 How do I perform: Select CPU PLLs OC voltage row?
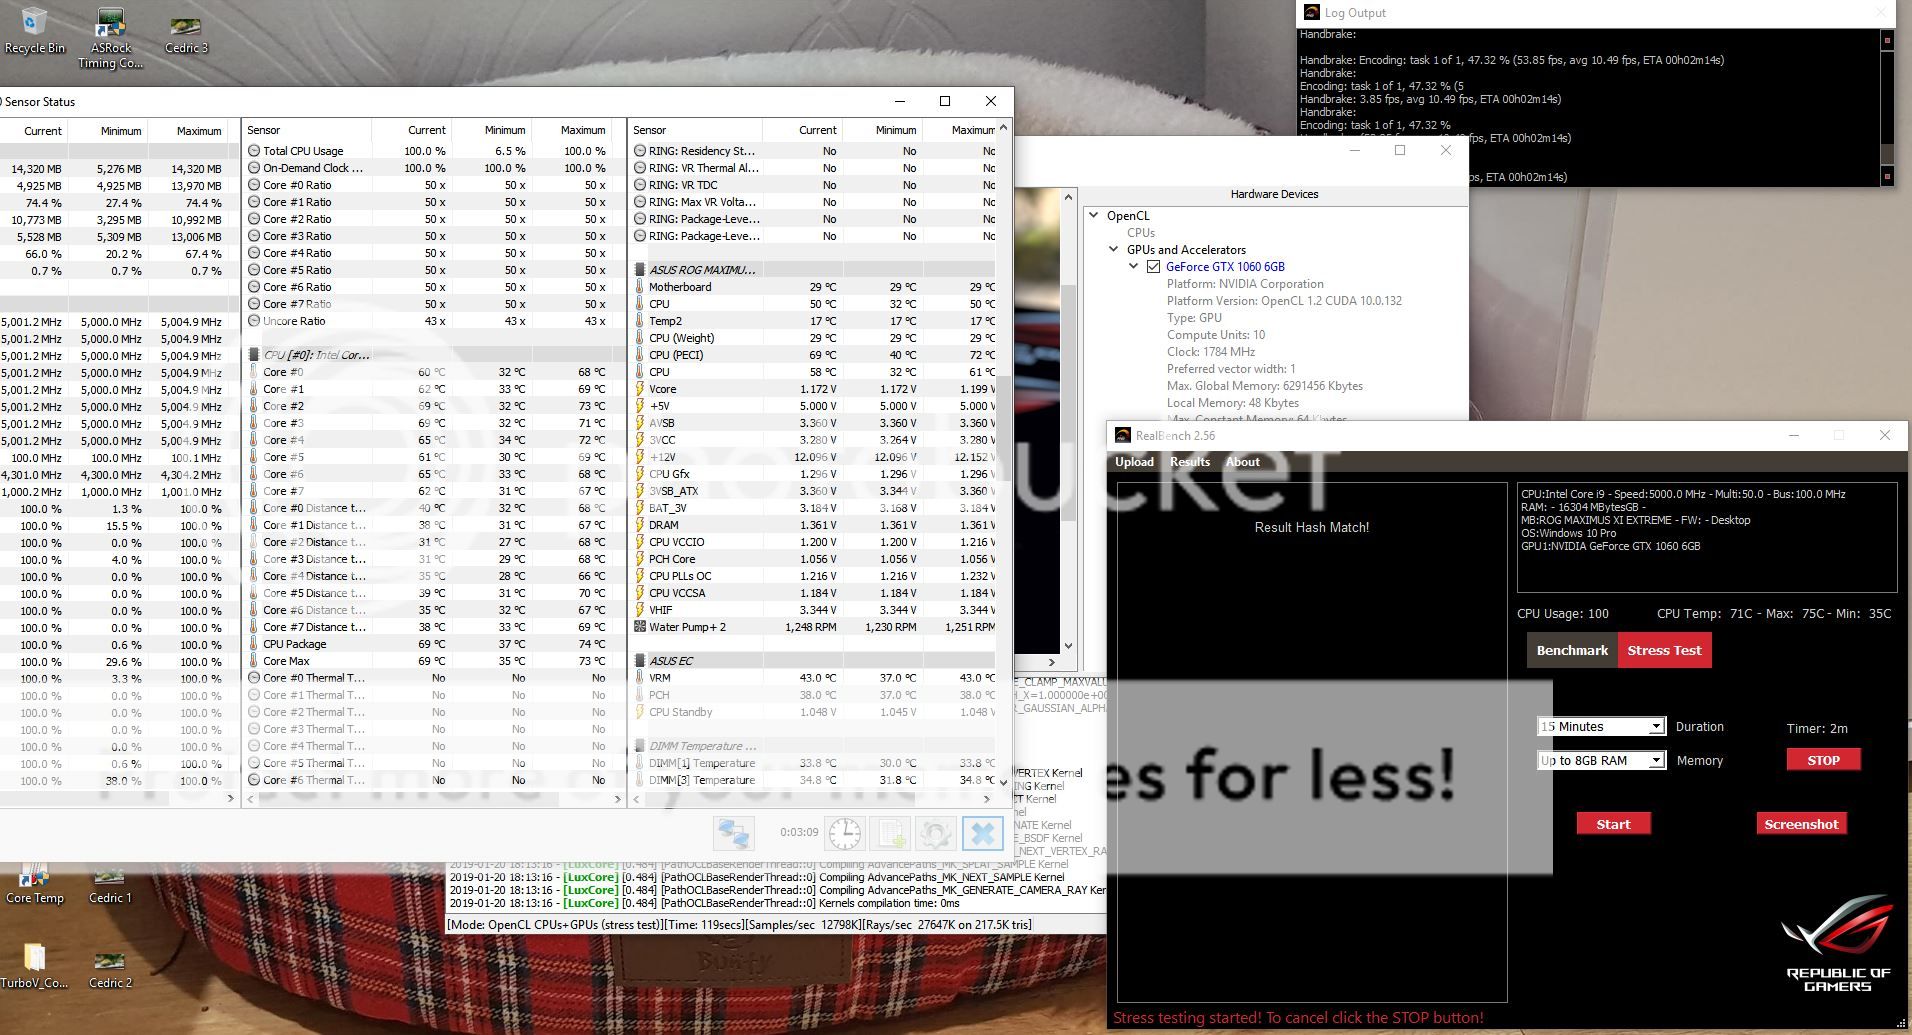click(814, 576)
